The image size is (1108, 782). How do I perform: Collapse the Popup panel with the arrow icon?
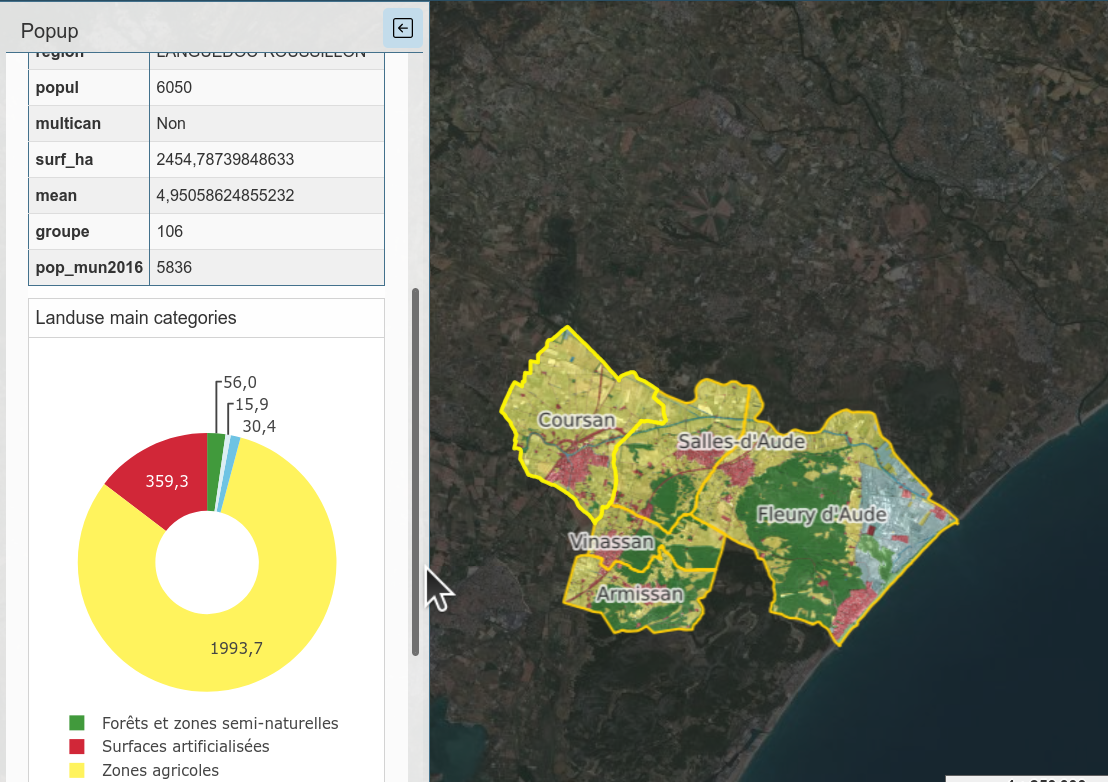coord(403,28)
